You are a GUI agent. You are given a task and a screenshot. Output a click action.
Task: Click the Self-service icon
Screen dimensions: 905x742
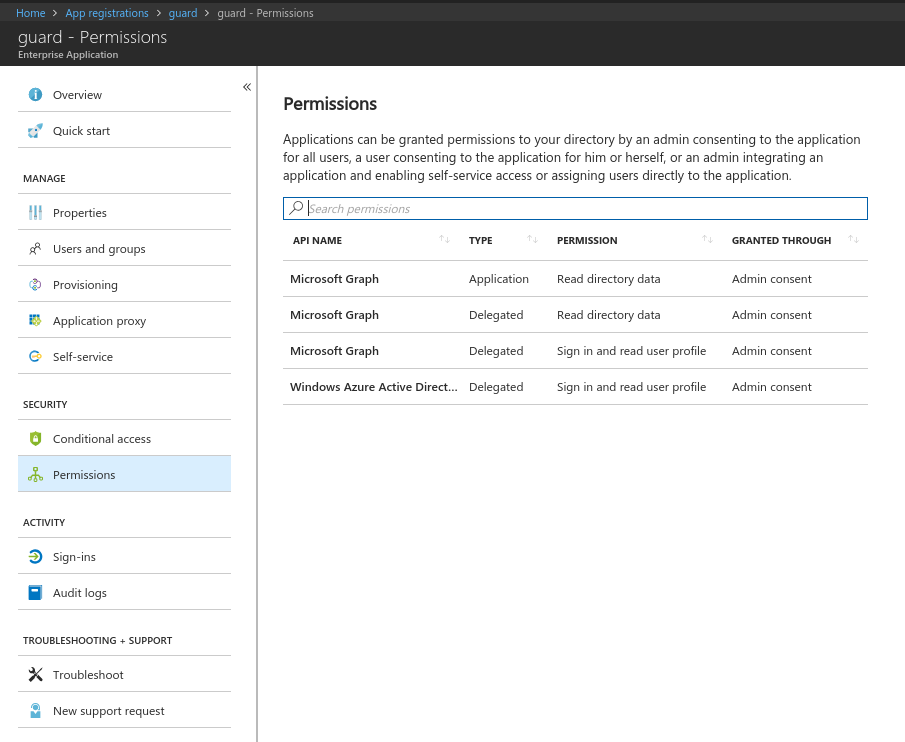click(x=35, y=357)
